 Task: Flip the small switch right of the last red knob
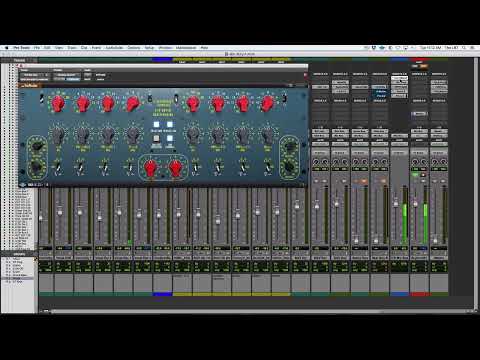(284, 98)
